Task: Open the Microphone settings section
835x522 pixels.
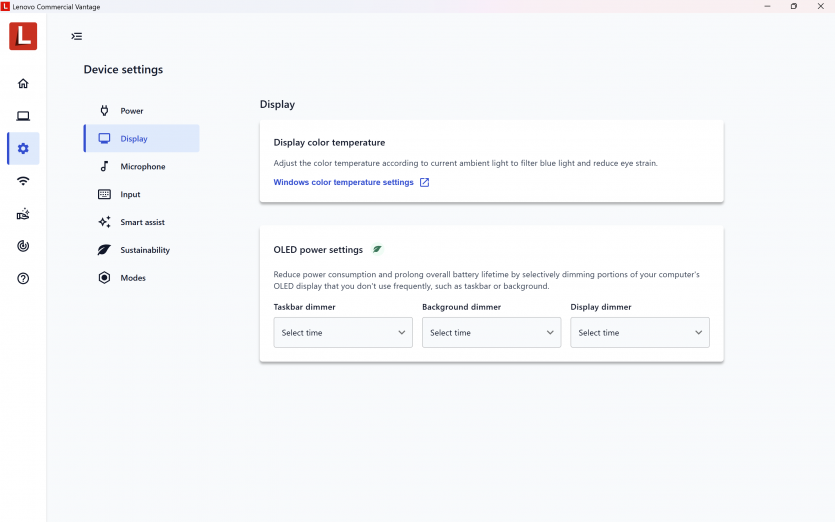Action: pos(142,167)
